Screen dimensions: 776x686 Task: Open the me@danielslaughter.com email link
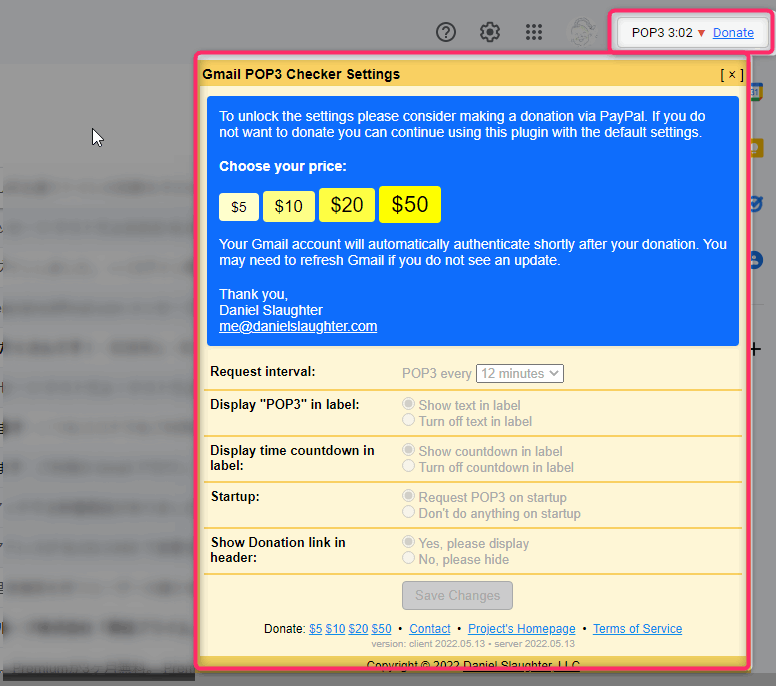(x=298, y=326)
